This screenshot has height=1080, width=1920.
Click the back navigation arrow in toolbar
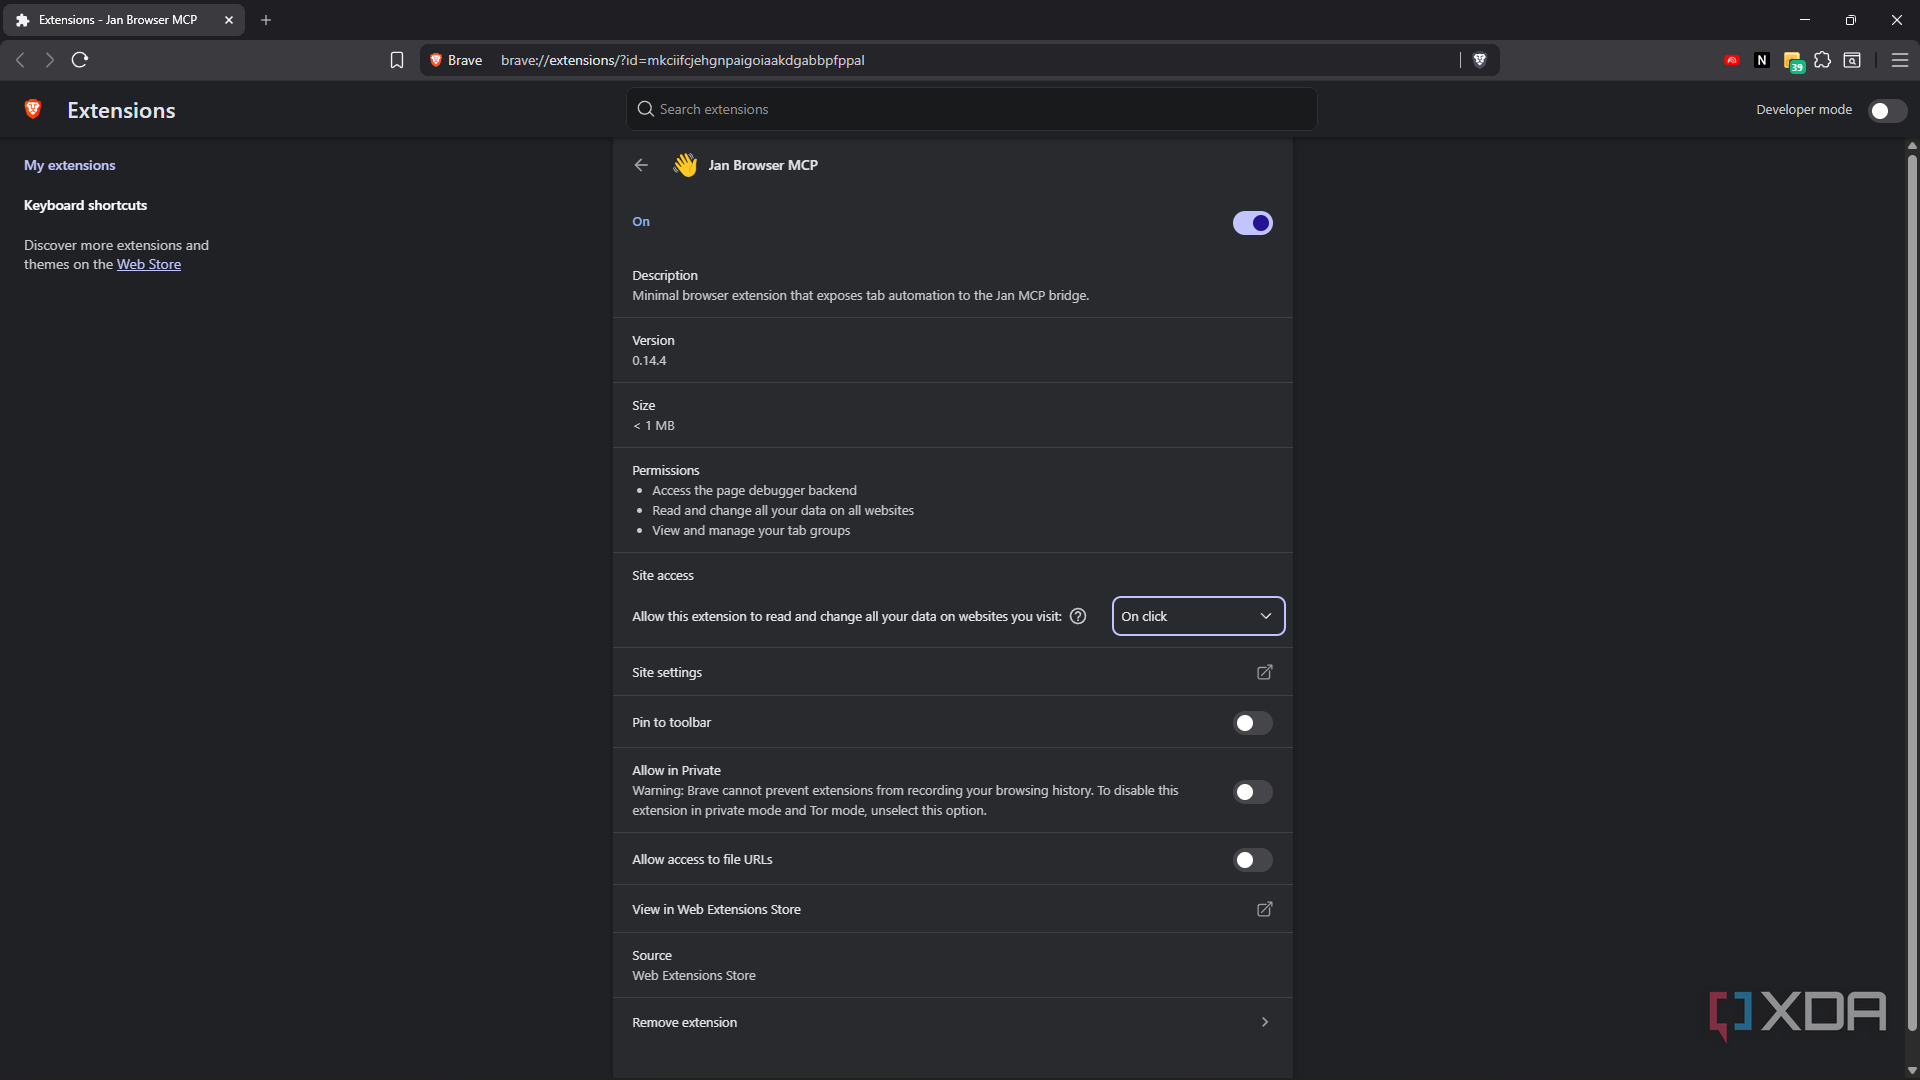tap(20, 60)
